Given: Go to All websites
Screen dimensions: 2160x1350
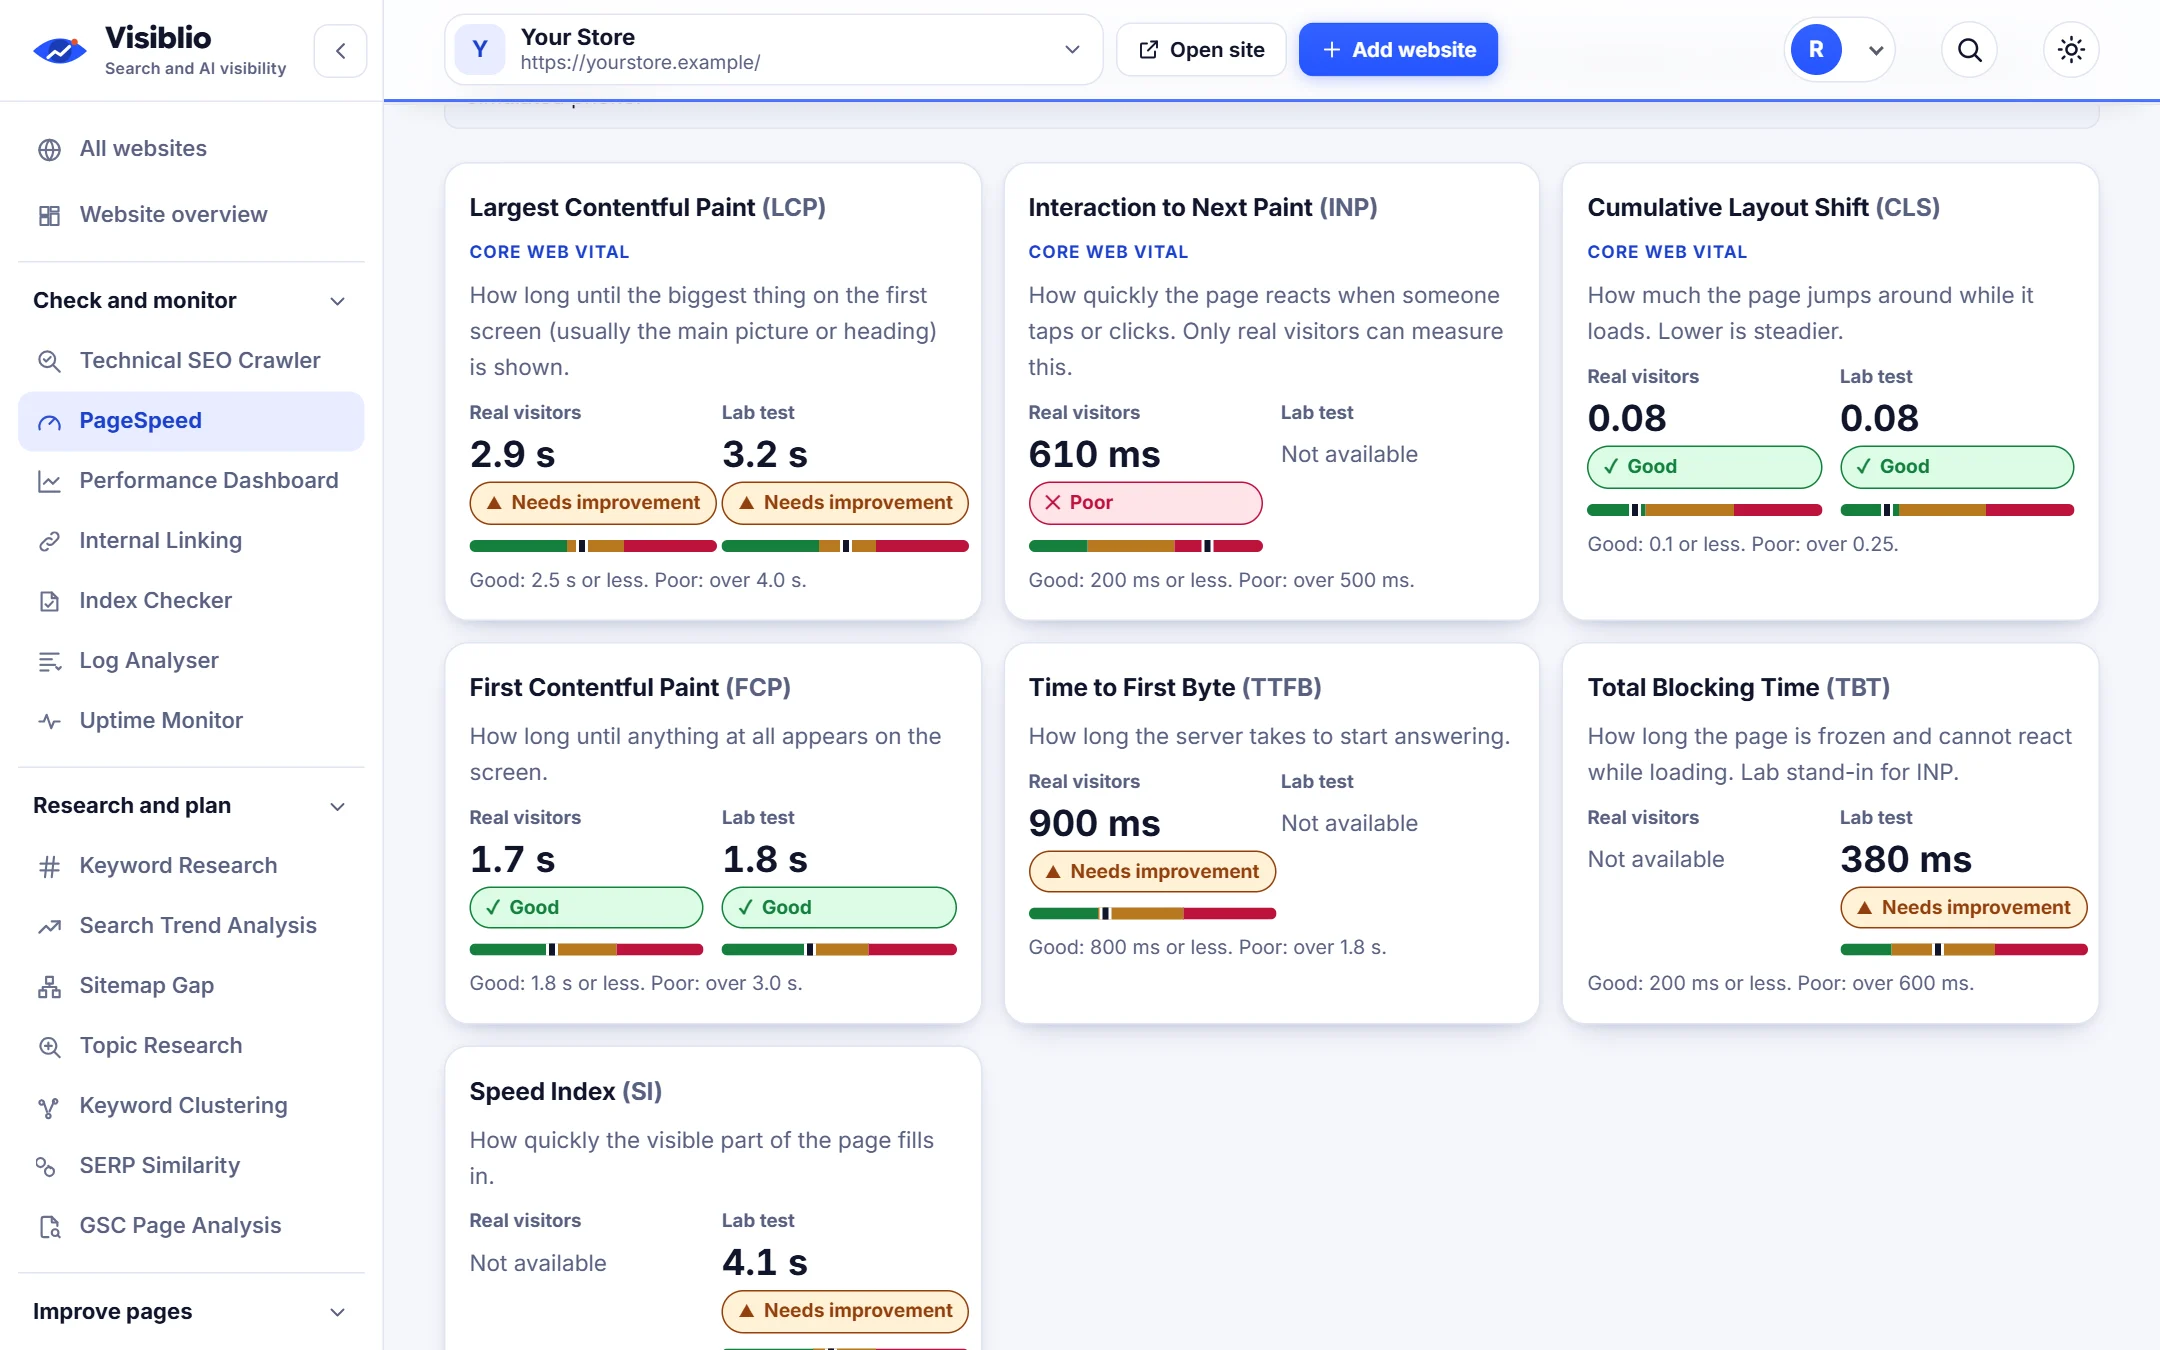Looking at the screenshot, I should click(x=191, y=149).
